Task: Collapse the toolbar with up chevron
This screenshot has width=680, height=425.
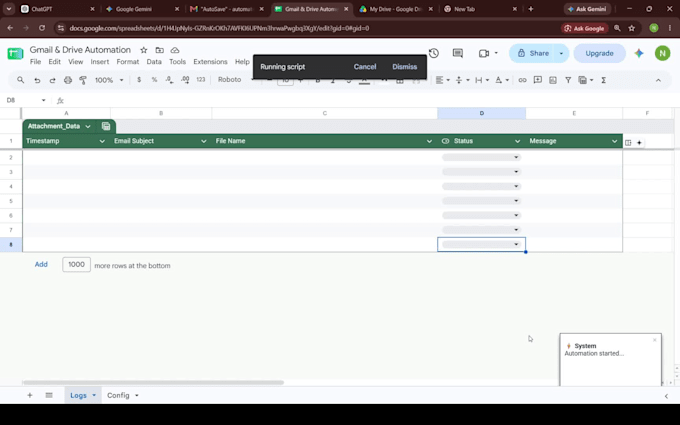Action: (x=658, y=80)
